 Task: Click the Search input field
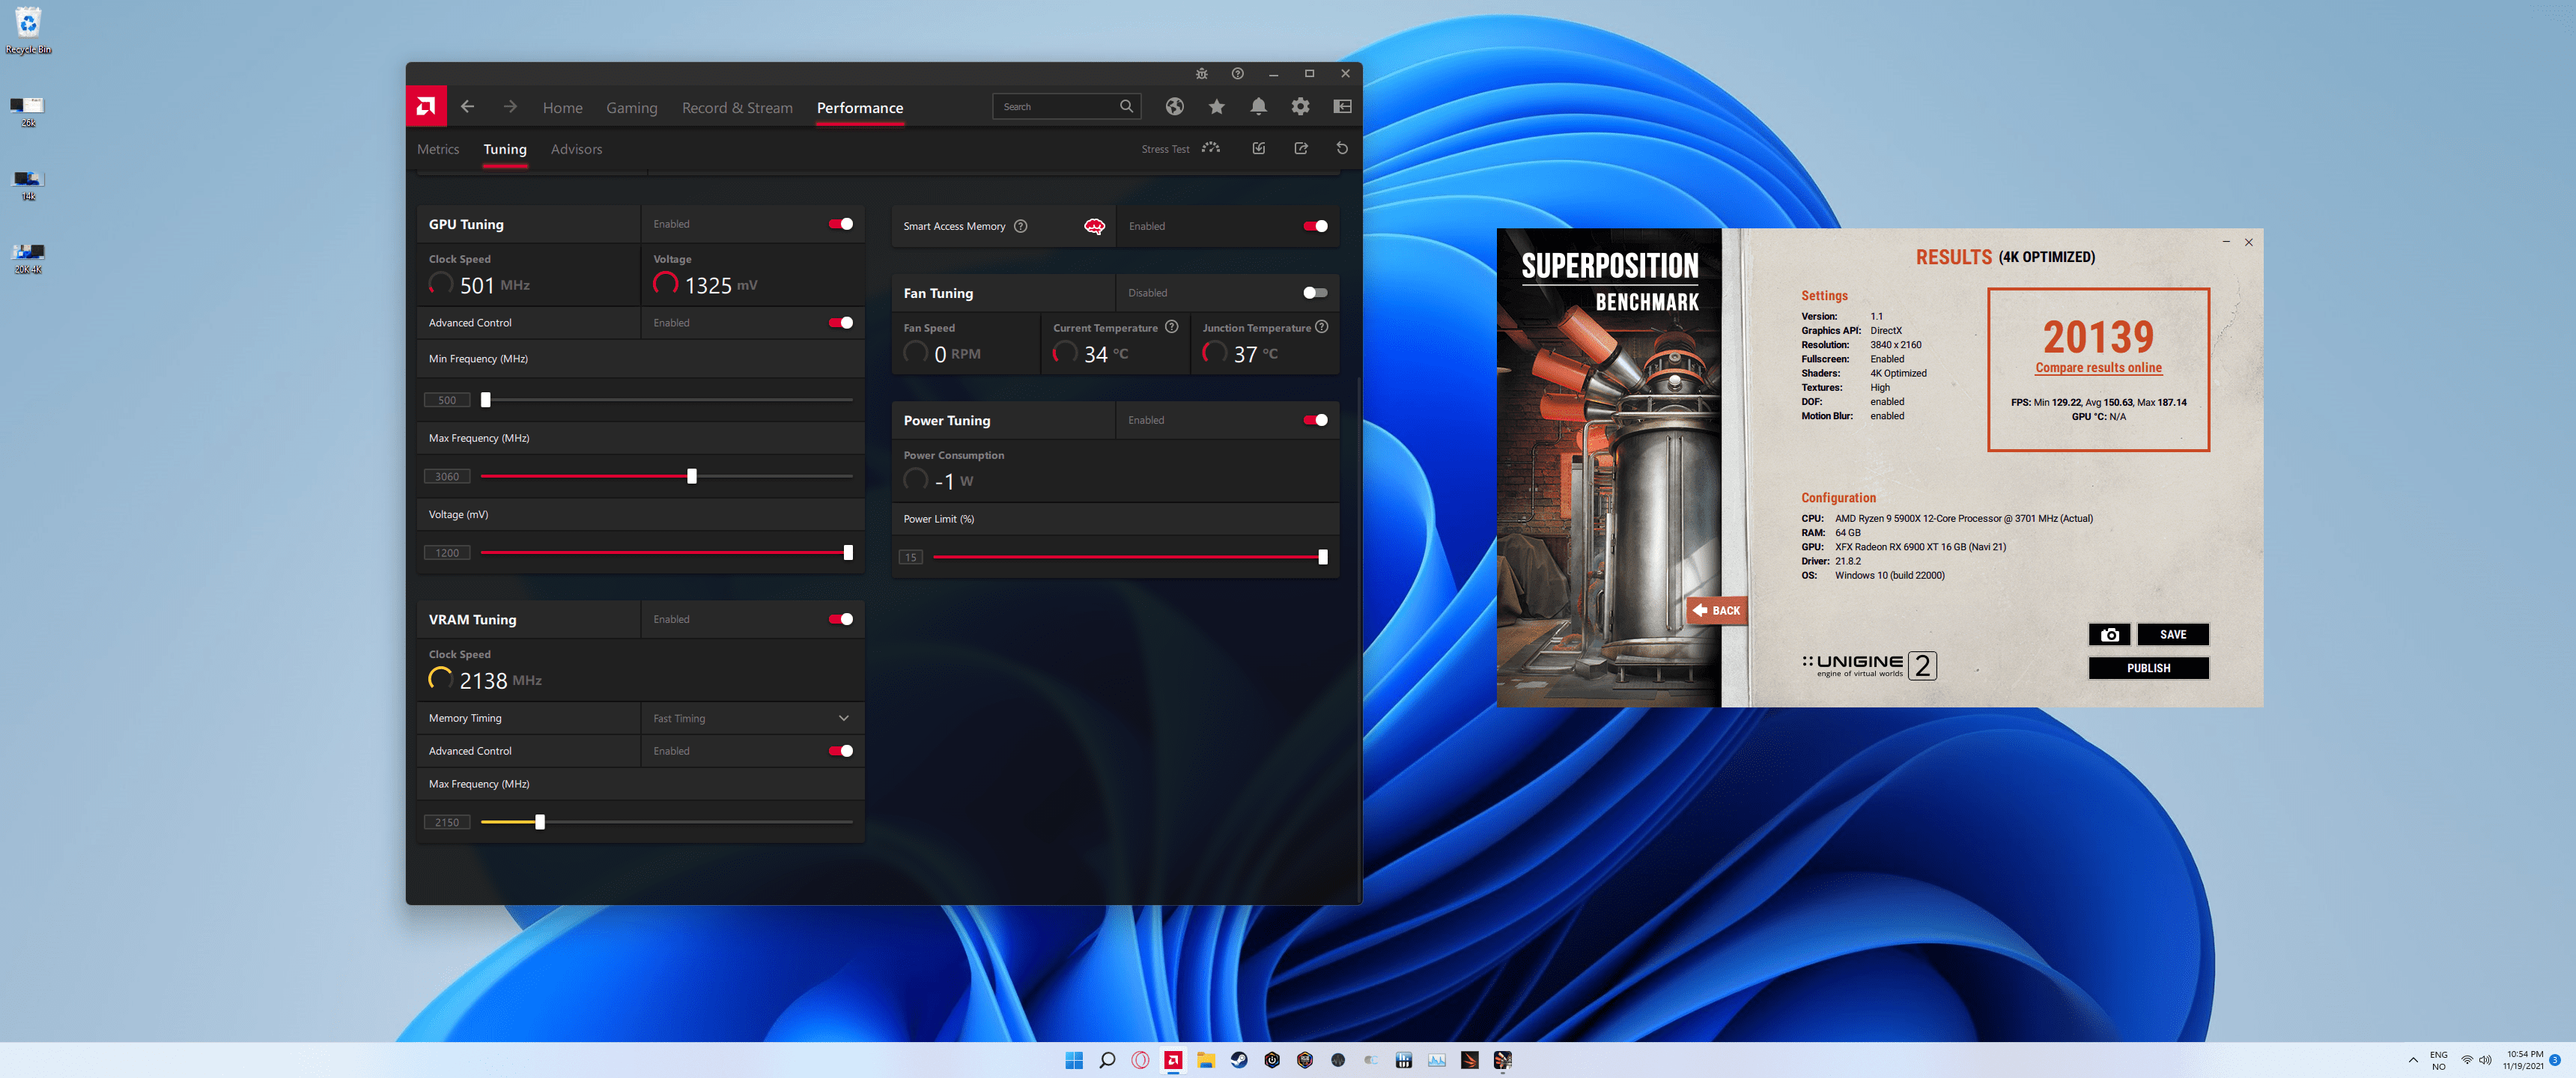[x=1055, y=107]
